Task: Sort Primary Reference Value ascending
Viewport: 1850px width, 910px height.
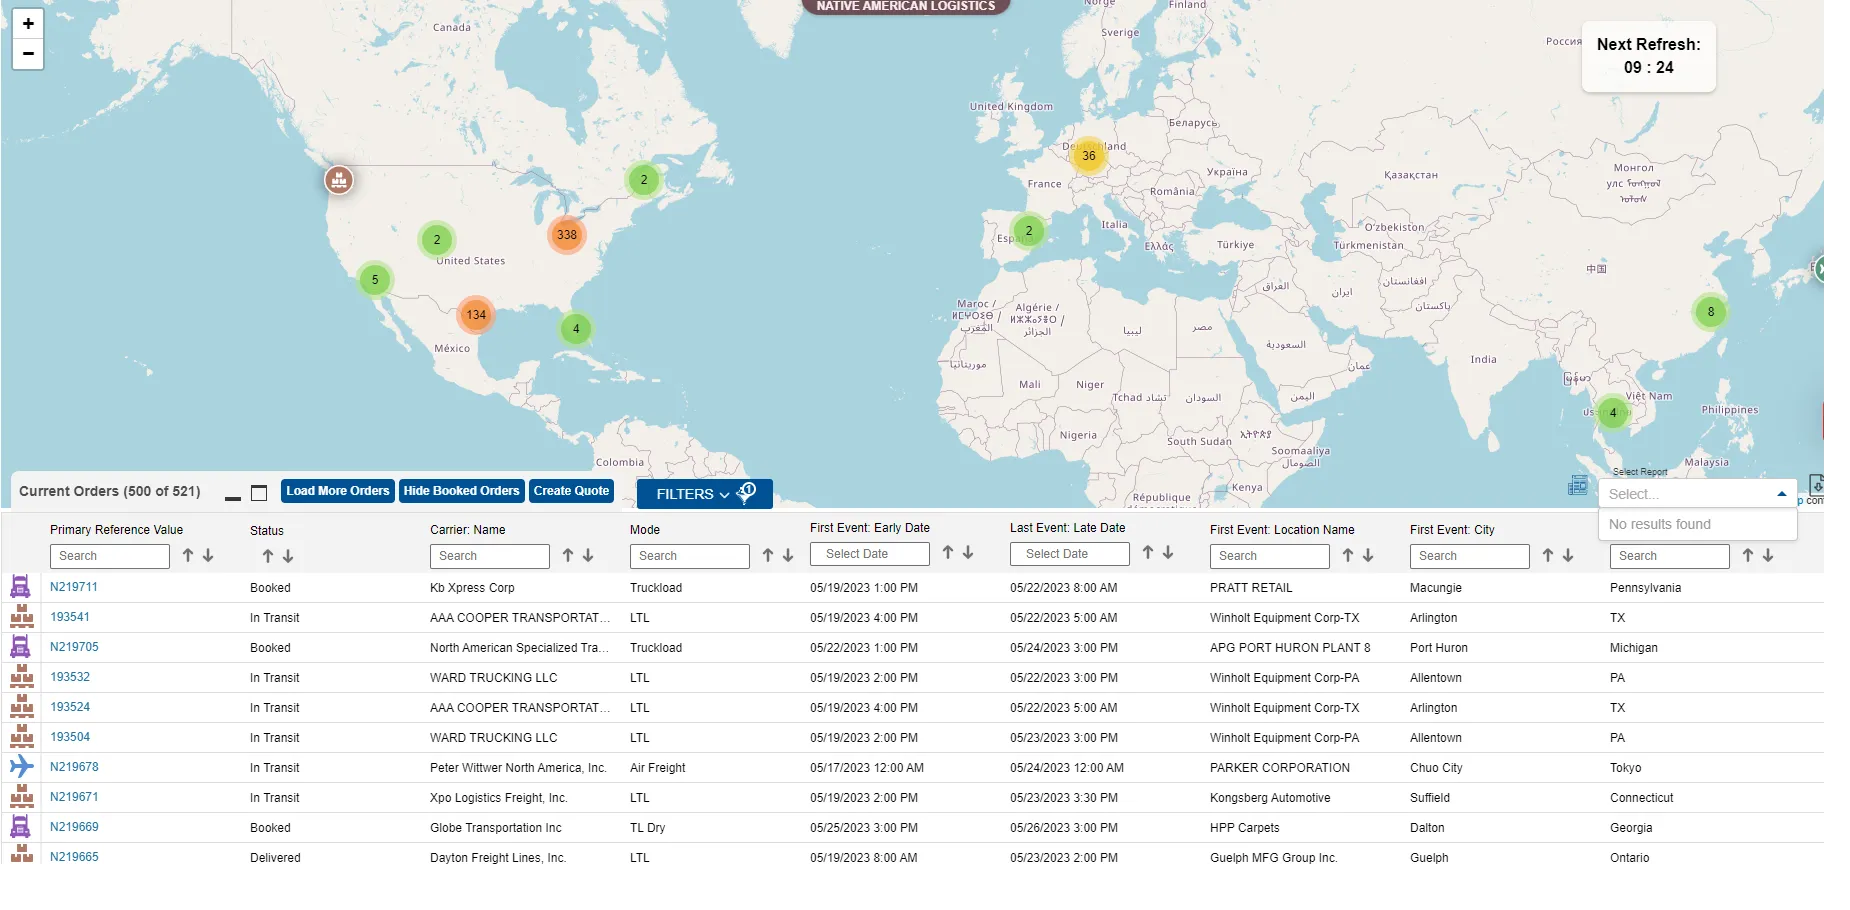Action: [187, 556]
